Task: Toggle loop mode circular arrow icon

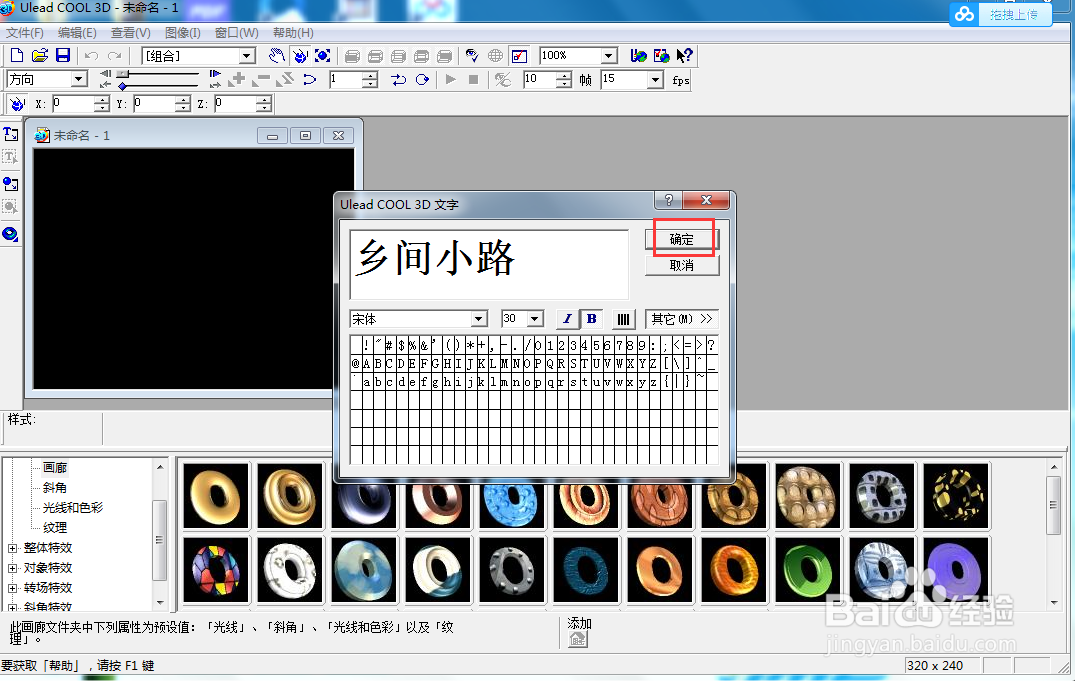Action: coord(422,80)
